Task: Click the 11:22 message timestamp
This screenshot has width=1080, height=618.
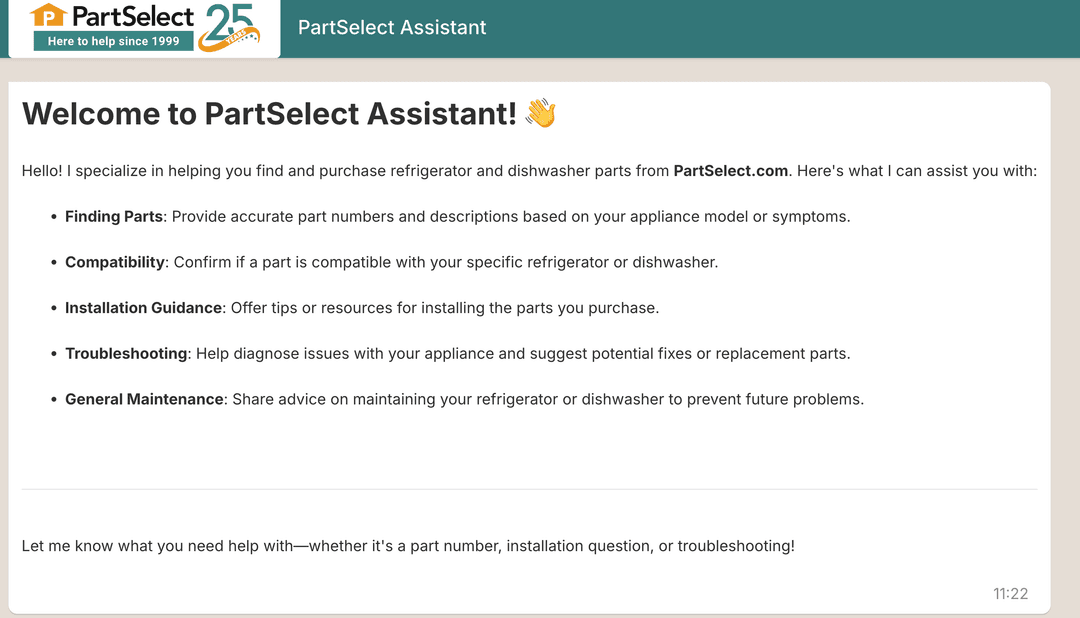Action: click(x=1011, y=593)
